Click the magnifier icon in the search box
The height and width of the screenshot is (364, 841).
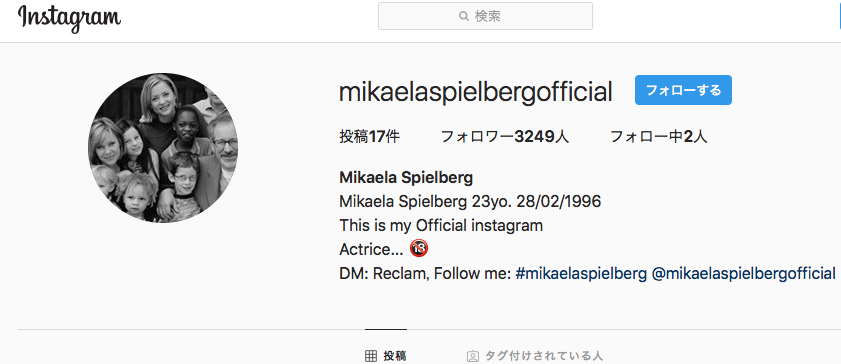[x=464, y=17]
